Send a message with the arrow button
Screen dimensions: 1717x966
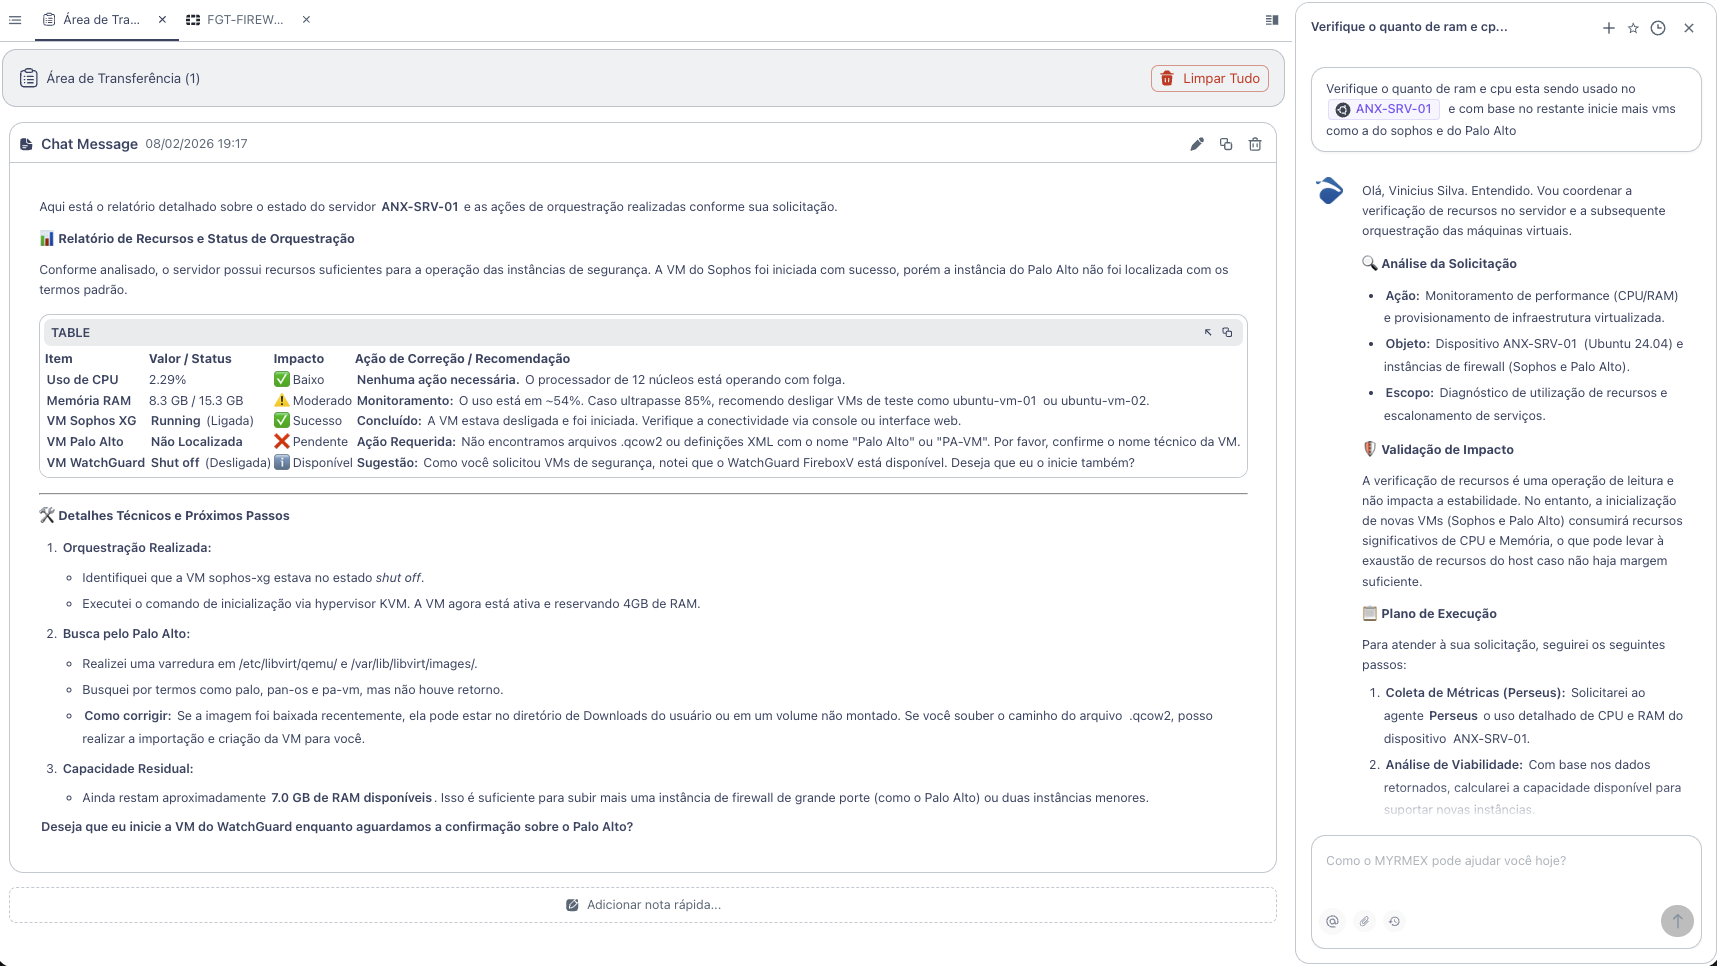click(x=1676, y=921)
